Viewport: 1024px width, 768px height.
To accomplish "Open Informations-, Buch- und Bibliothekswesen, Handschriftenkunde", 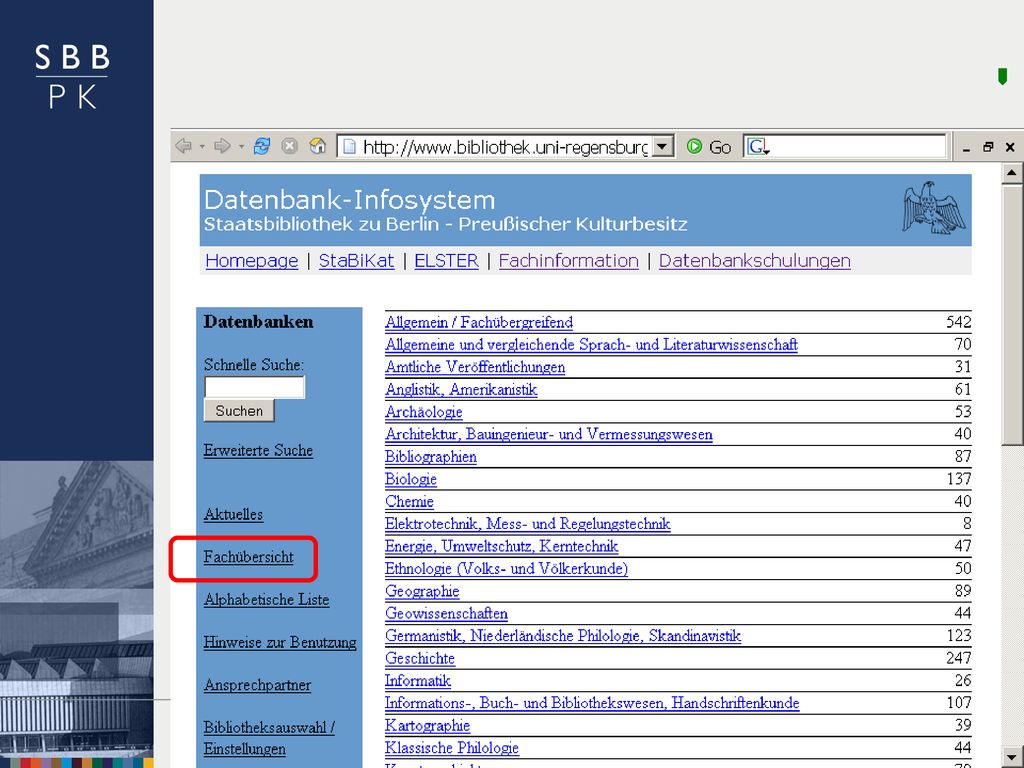I will click(x=592, y=703).
